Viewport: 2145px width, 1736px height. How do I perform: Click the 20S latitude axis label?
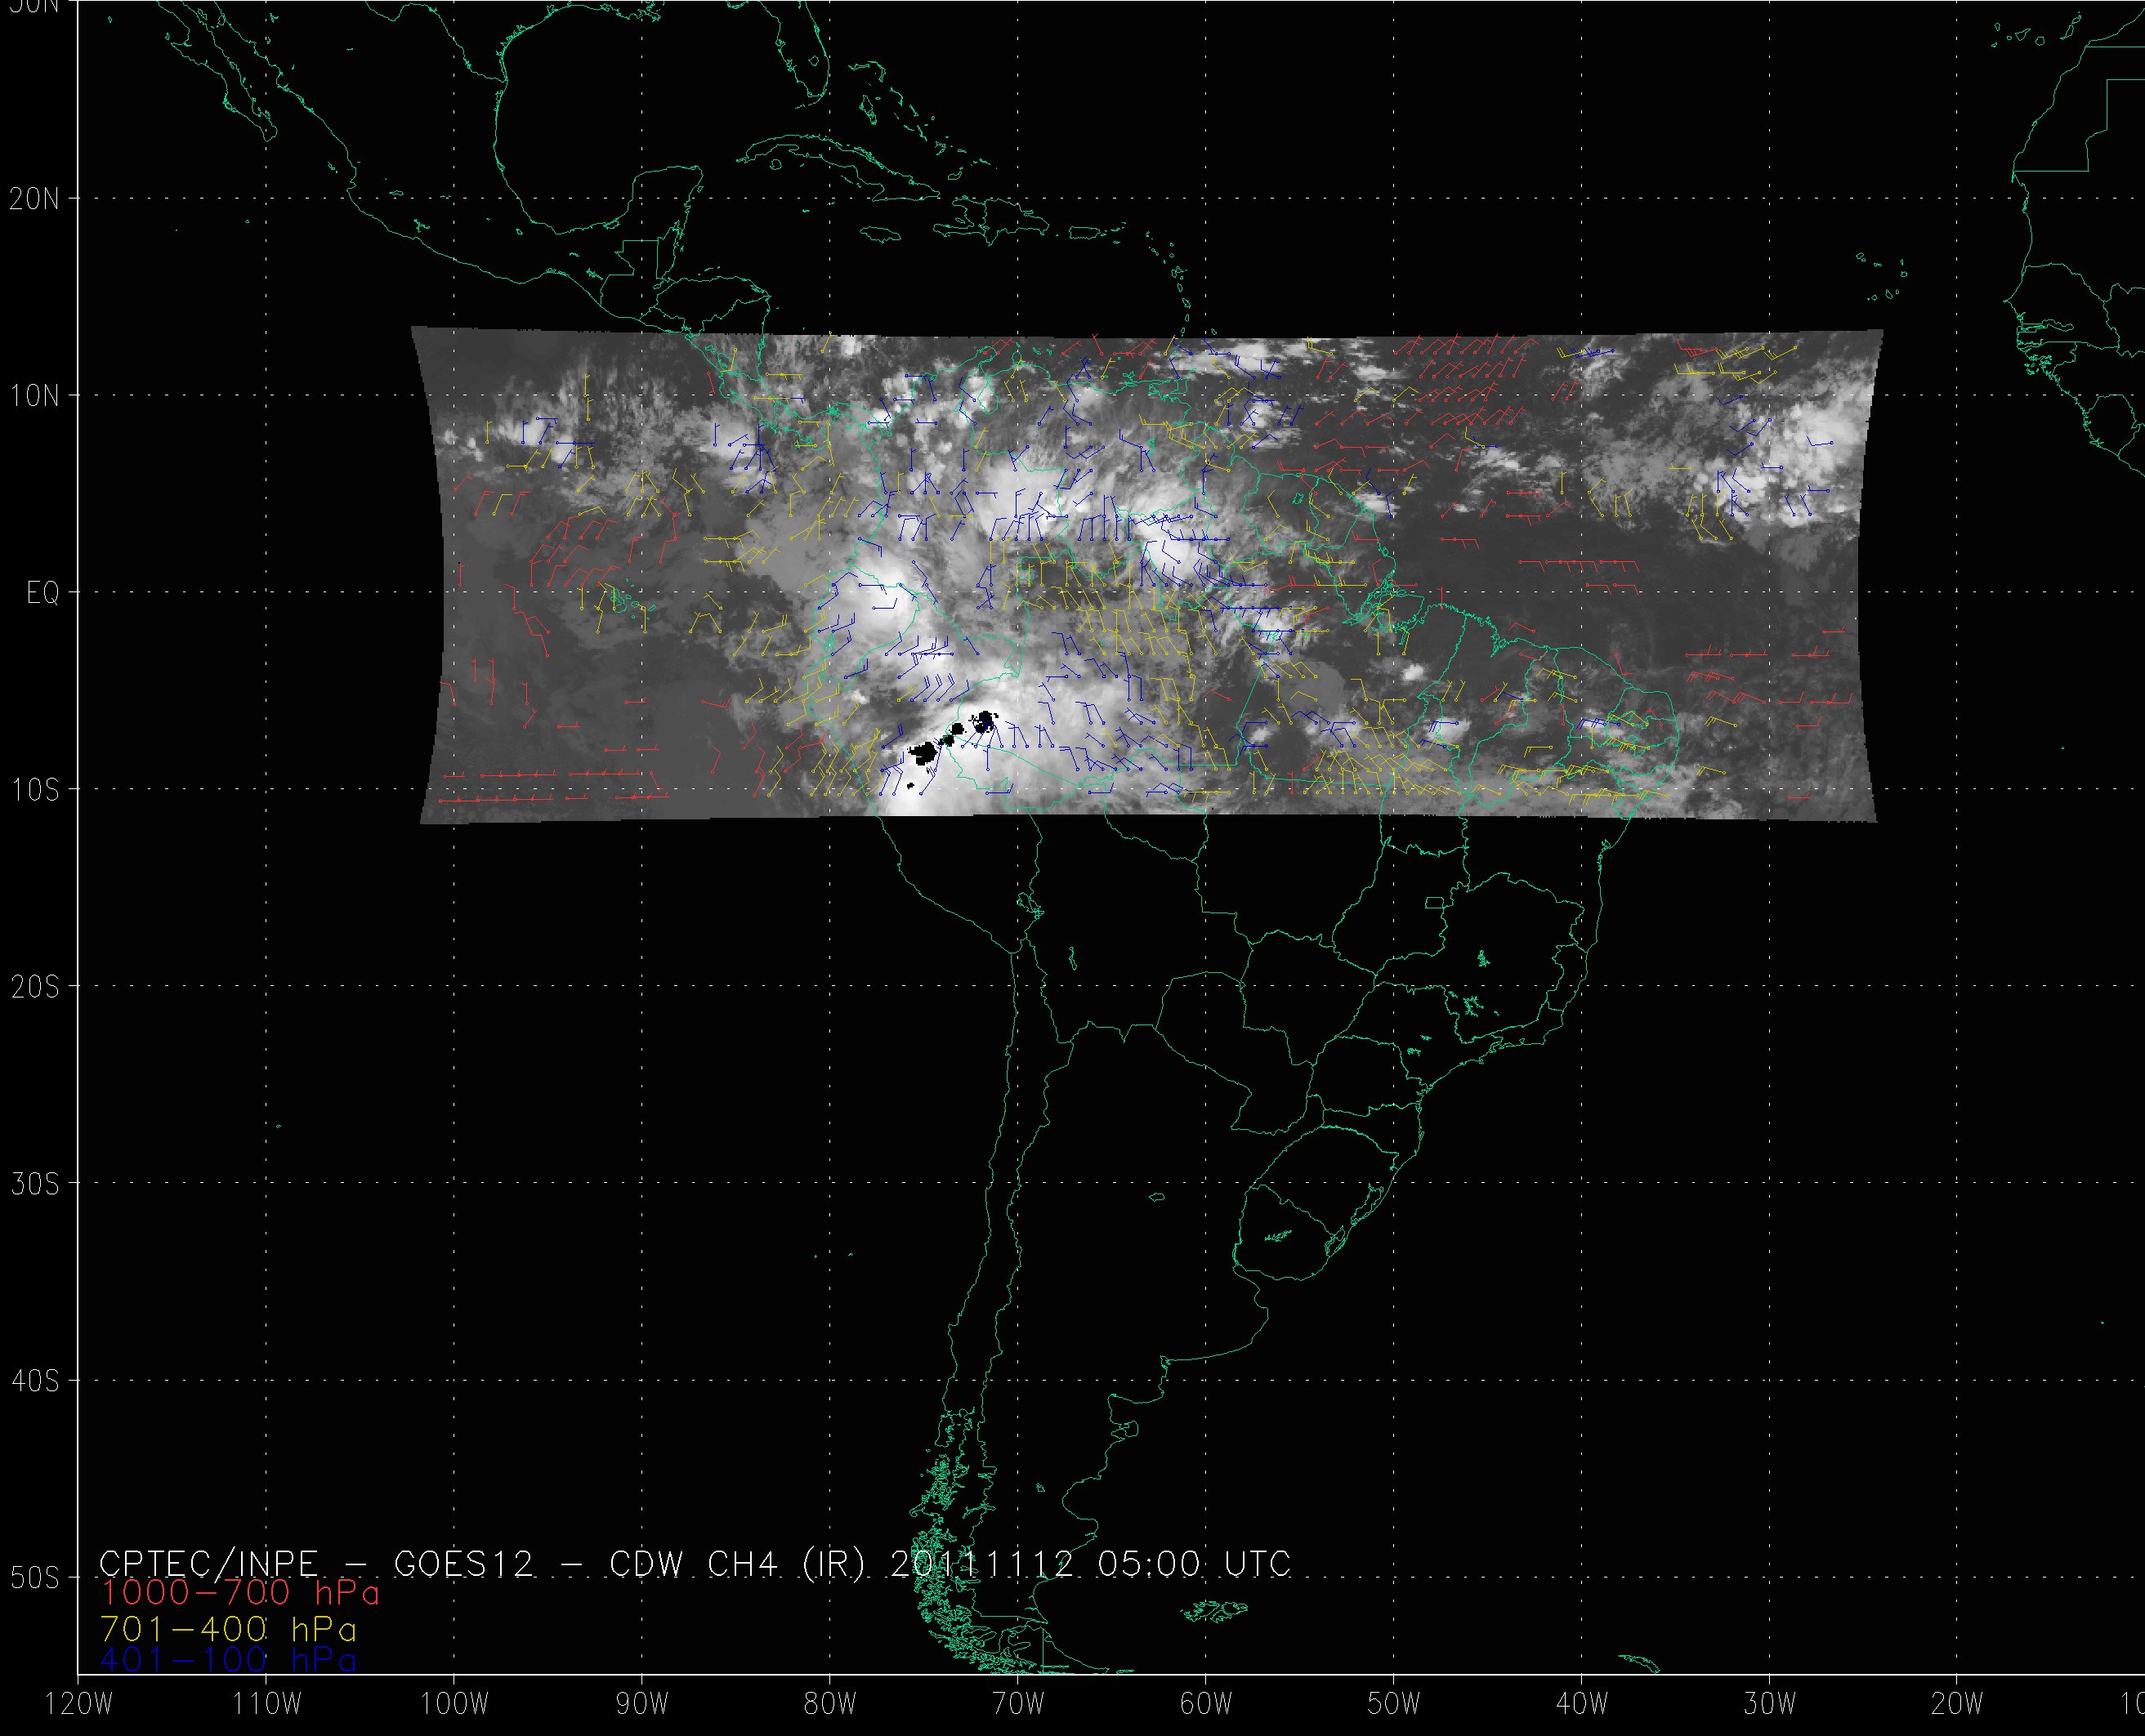(34, 988)
